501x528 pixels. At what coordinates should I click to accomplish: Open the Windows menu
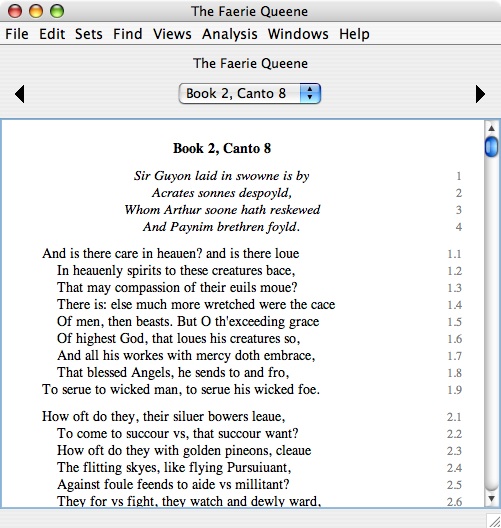point(298,34)
